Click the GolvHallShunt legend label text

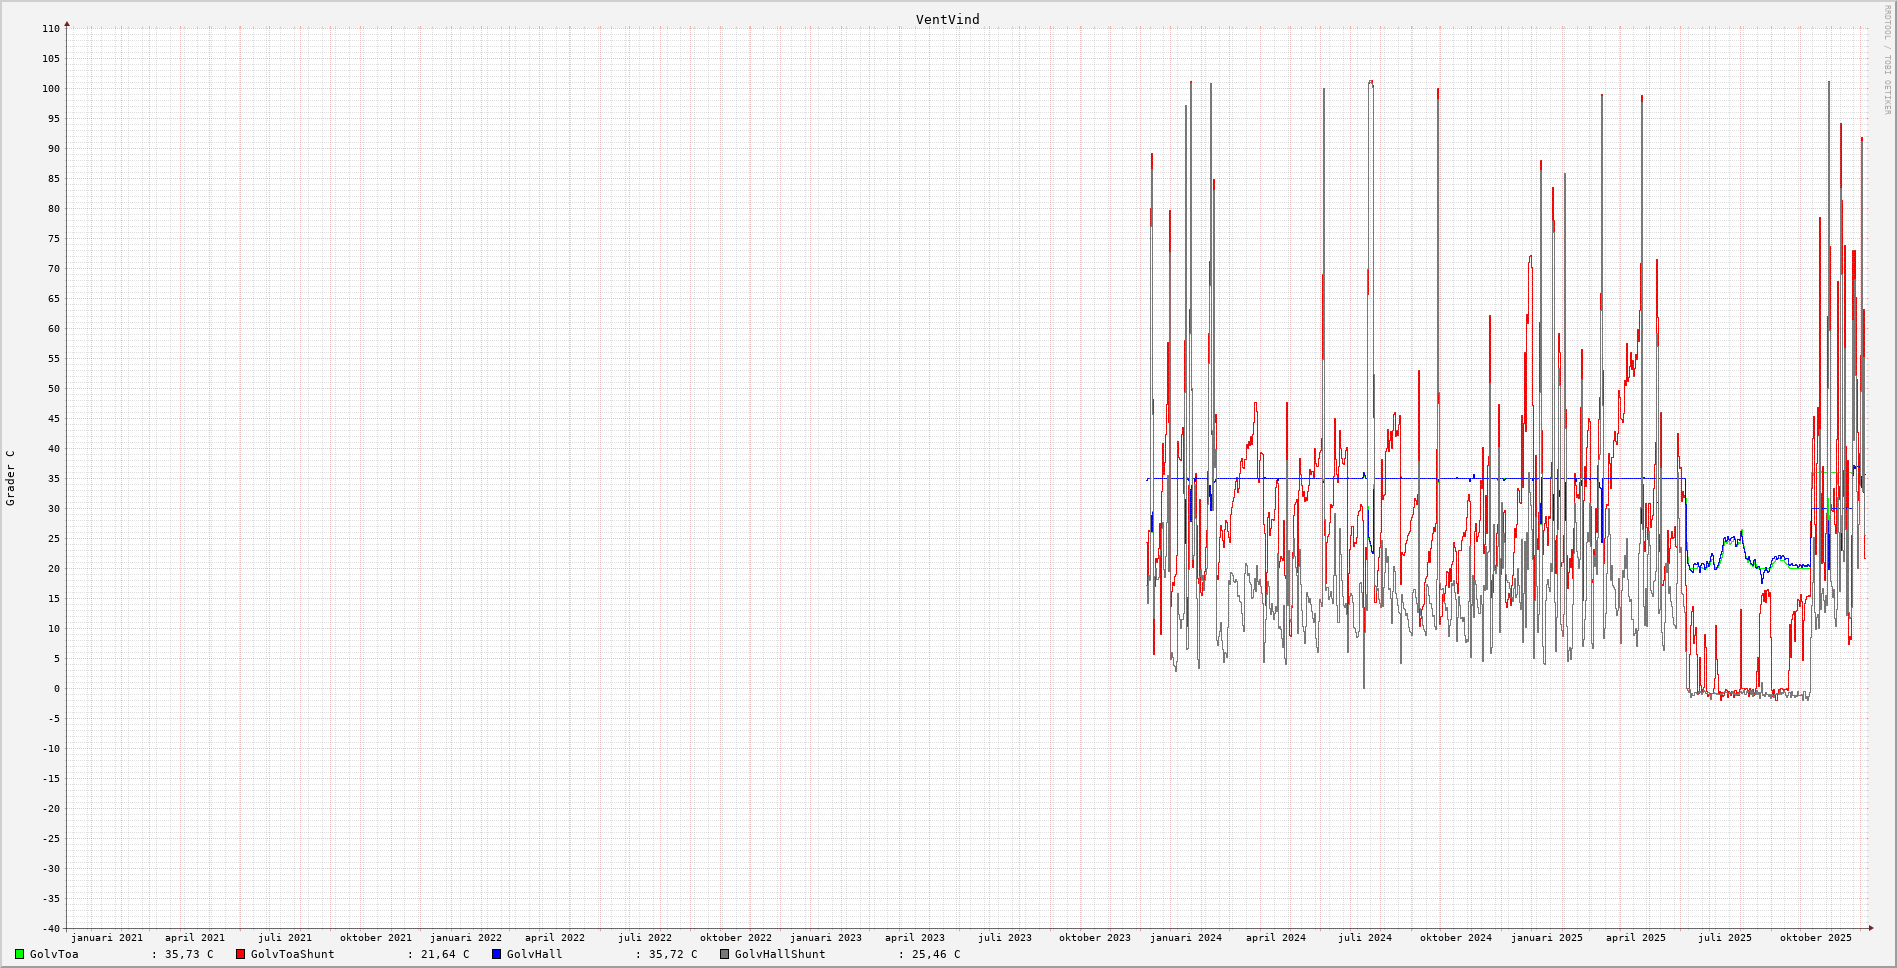click(780, 954)
